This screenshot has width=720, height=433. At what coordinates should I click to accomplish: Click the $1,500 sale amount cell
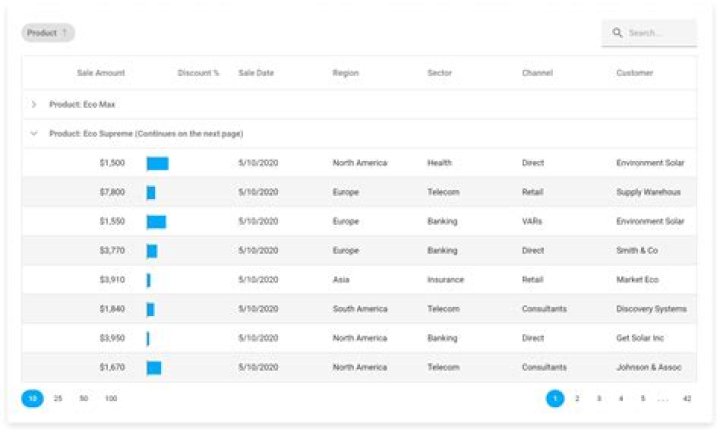click(x=112, y=163)
